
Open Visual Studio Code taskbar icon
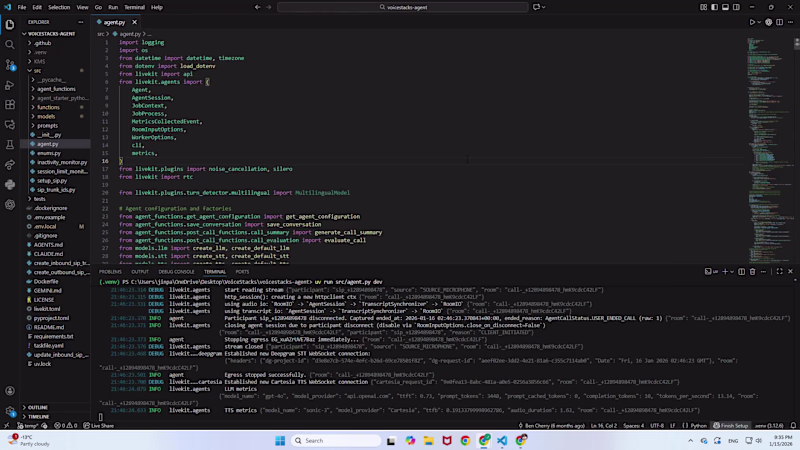(x=502, y=440)
